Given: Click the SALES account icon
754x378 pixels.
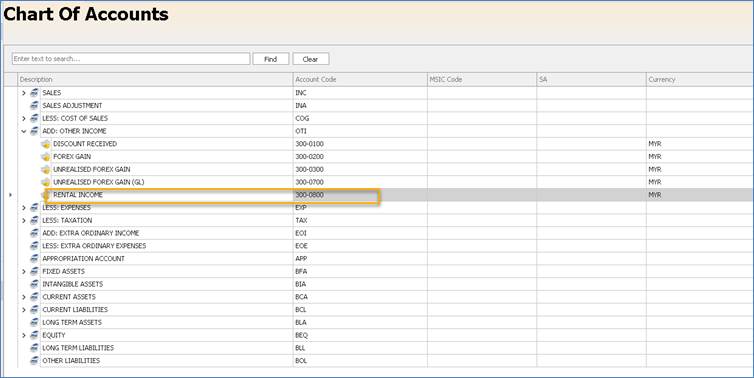Looking at the screenshot, I should click(34, 93).
